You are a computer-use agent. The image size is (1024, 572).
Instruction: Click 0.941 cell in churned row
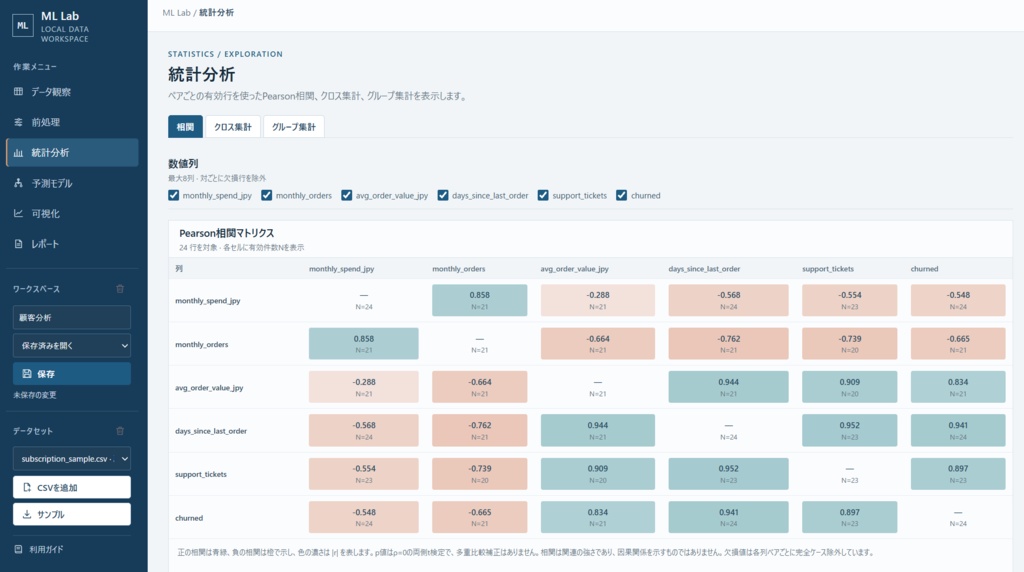pyautogui.click(x=728, y=517)
